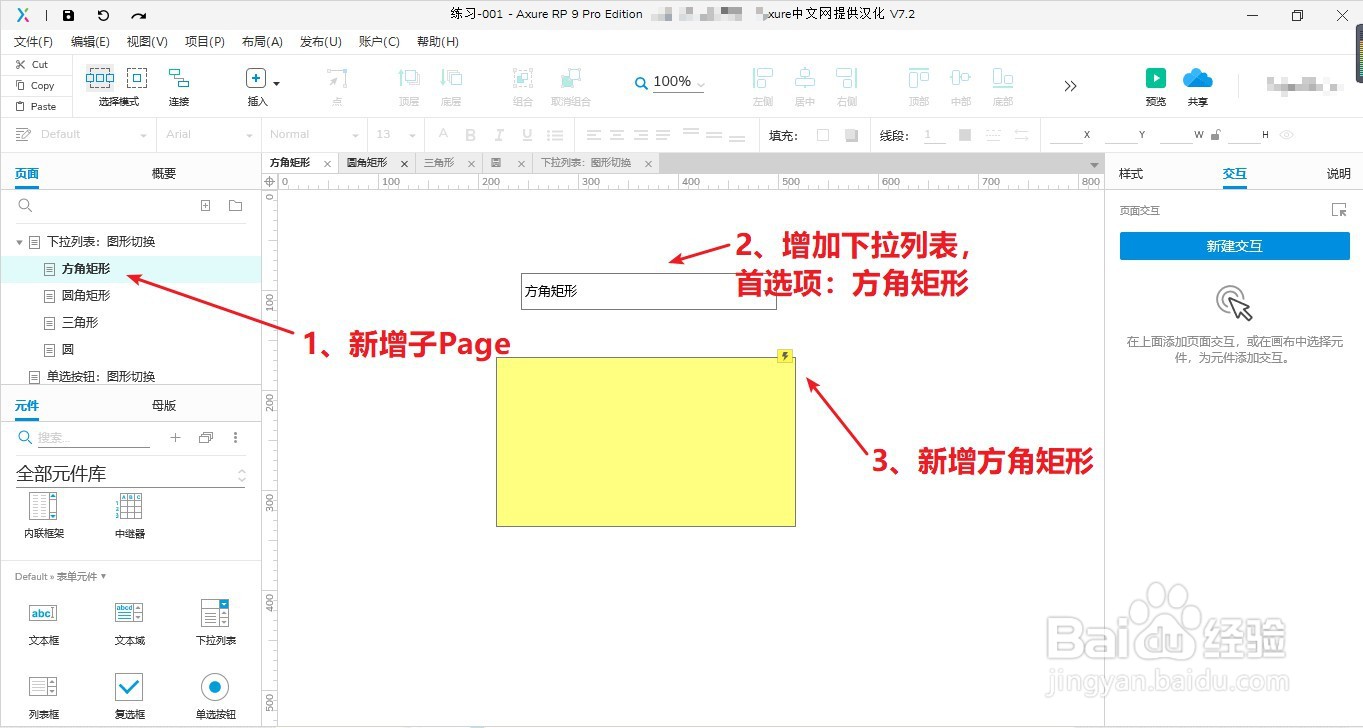1363x728 pixels.
Task: Redo using the title bar arrow
Action: tap(139, 15)
